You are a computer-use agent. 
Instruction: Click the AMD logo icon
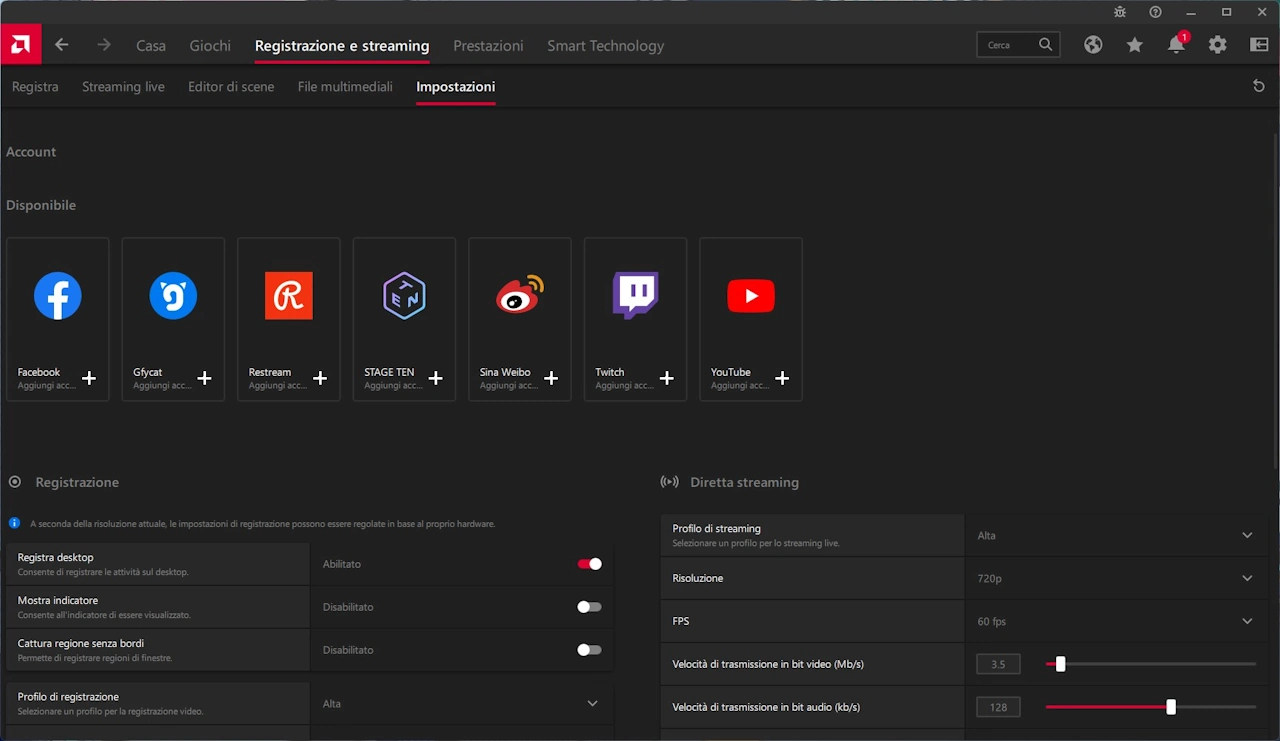20,44
